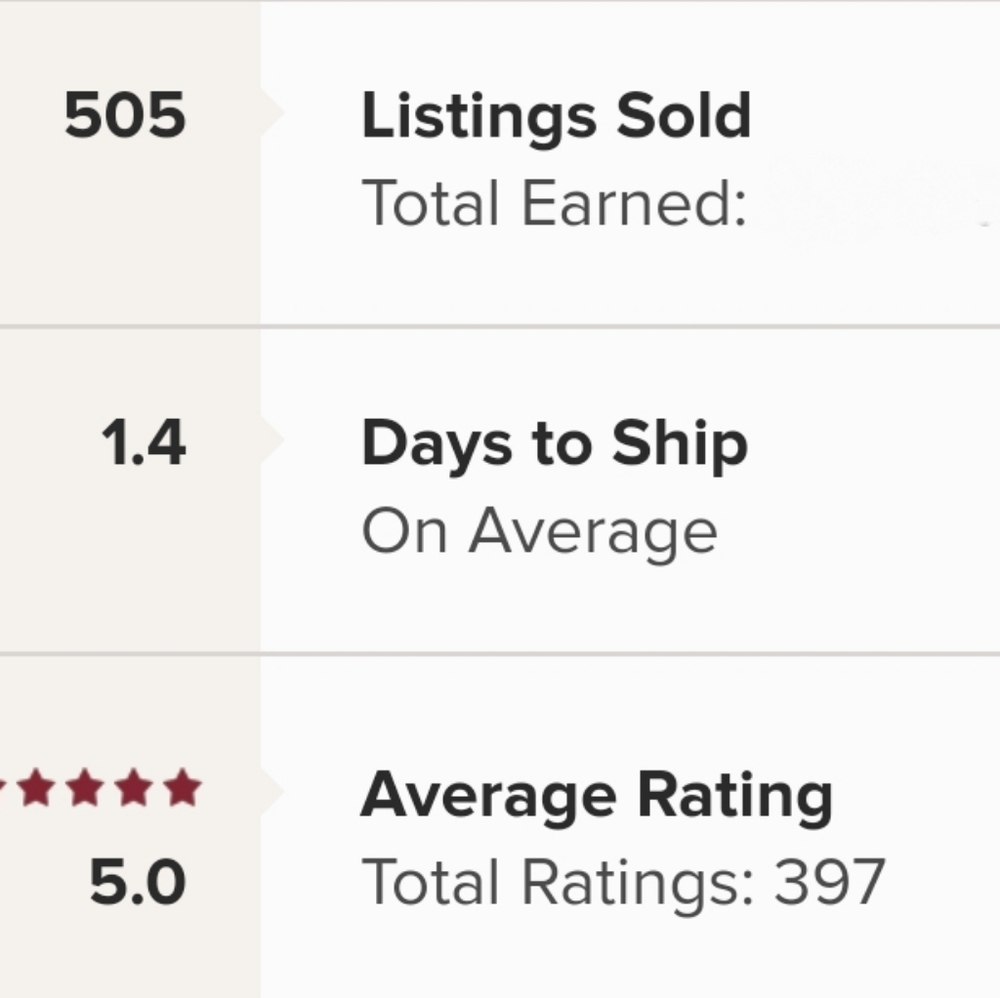
Task: Click the Total Ratings label
Action: [x=558, y=883]
